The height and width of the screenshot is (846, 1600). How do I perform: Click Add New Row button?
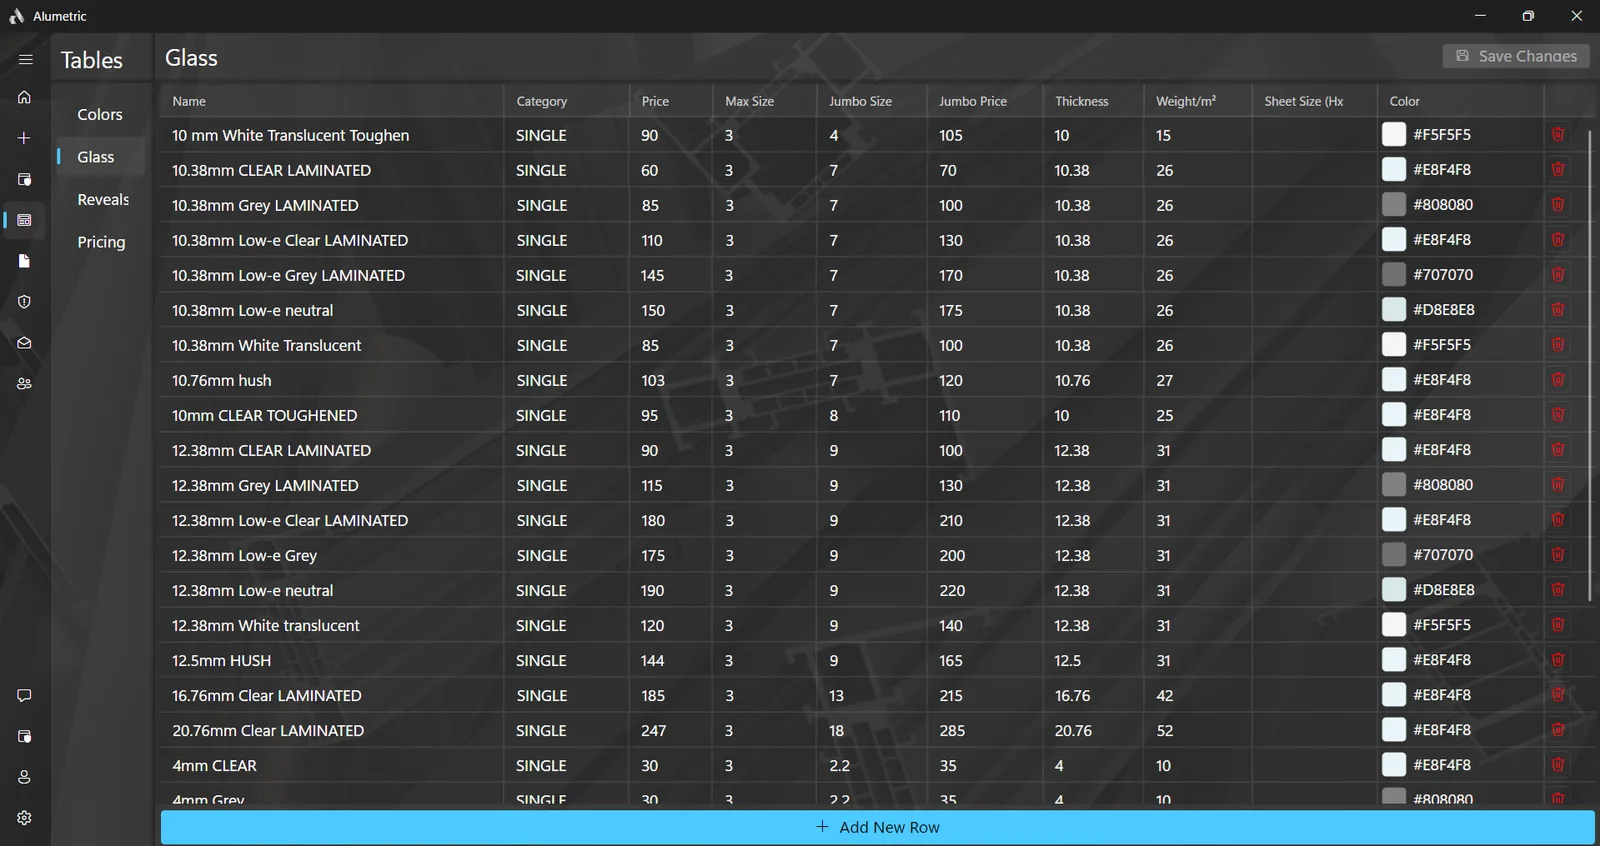(x=878, y=827)
